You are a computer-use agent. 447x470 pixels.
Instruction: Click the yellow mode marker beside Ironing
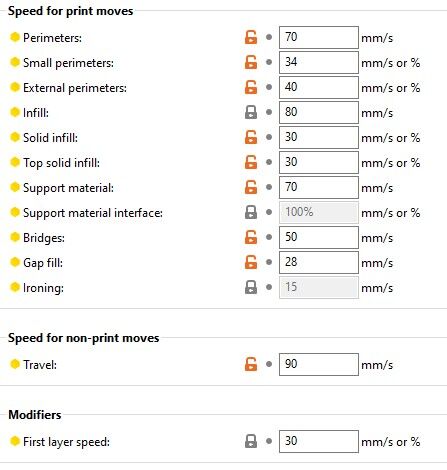pyautogui.click(x=15, y=287)
